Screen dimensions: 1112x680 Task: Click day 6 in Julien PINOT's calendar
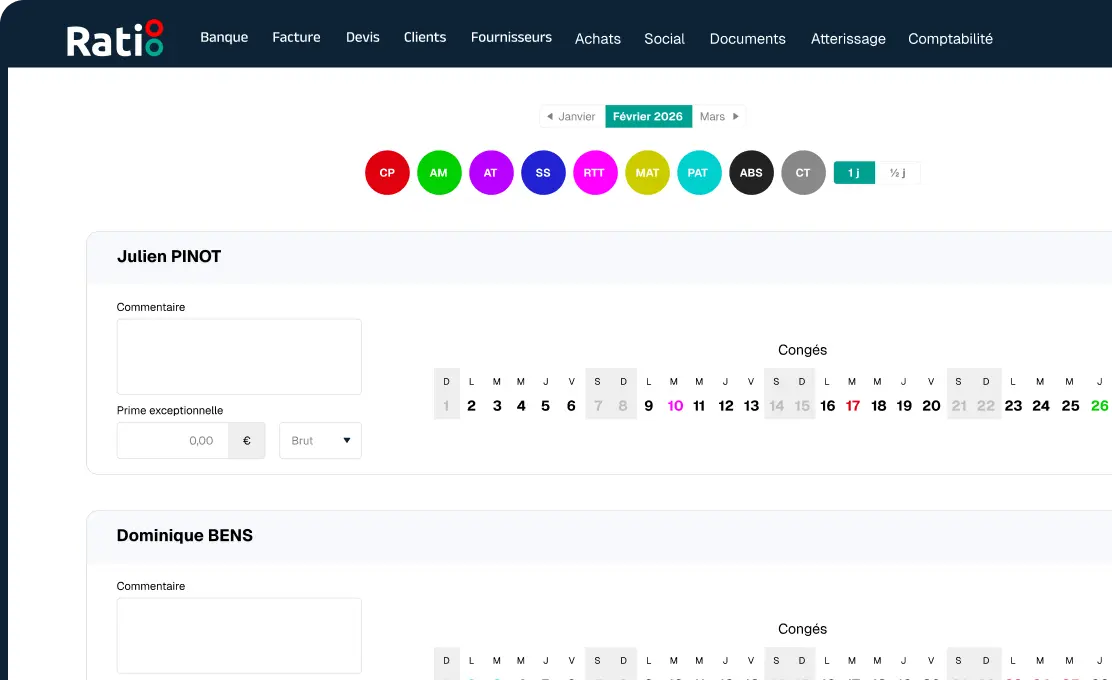click(x=571, y=406)
